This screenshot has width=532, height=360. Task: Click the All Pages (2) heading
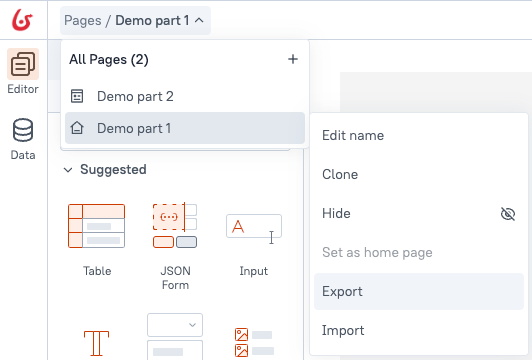pyautogui.click(x=109, y=59)
